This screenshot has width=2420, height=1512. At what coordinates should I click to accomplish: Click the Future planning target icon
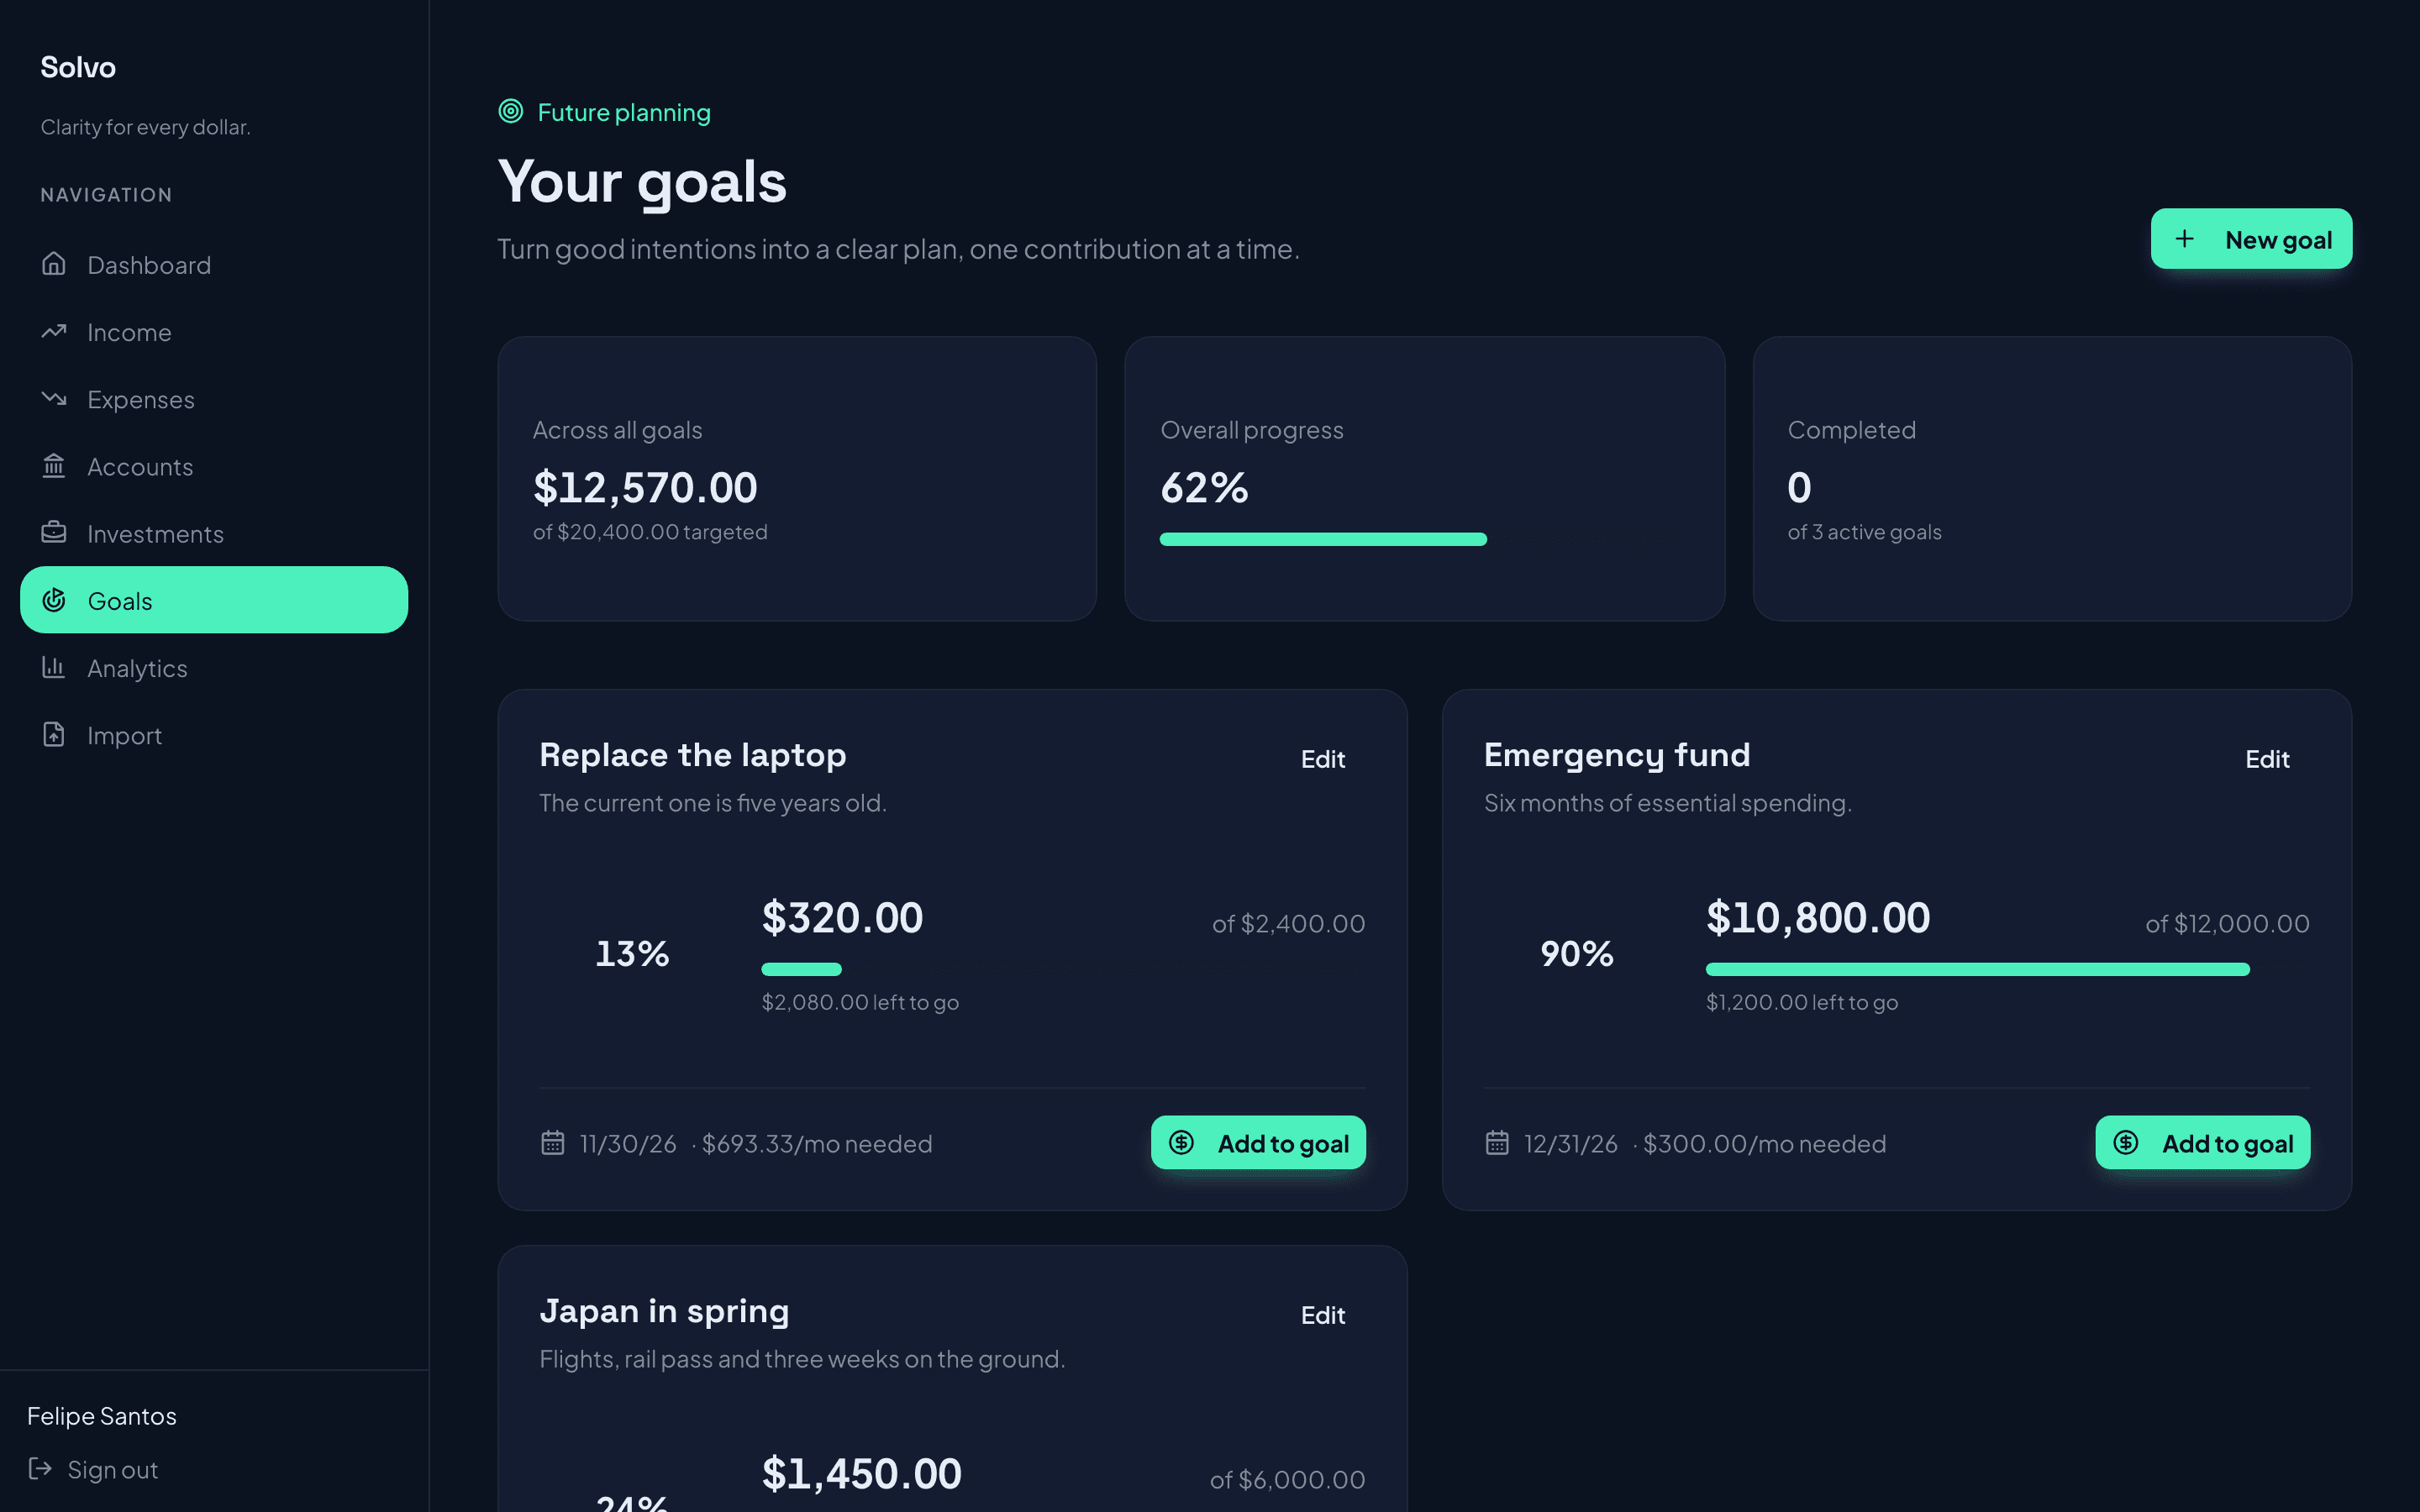click(x=511, y=111)
